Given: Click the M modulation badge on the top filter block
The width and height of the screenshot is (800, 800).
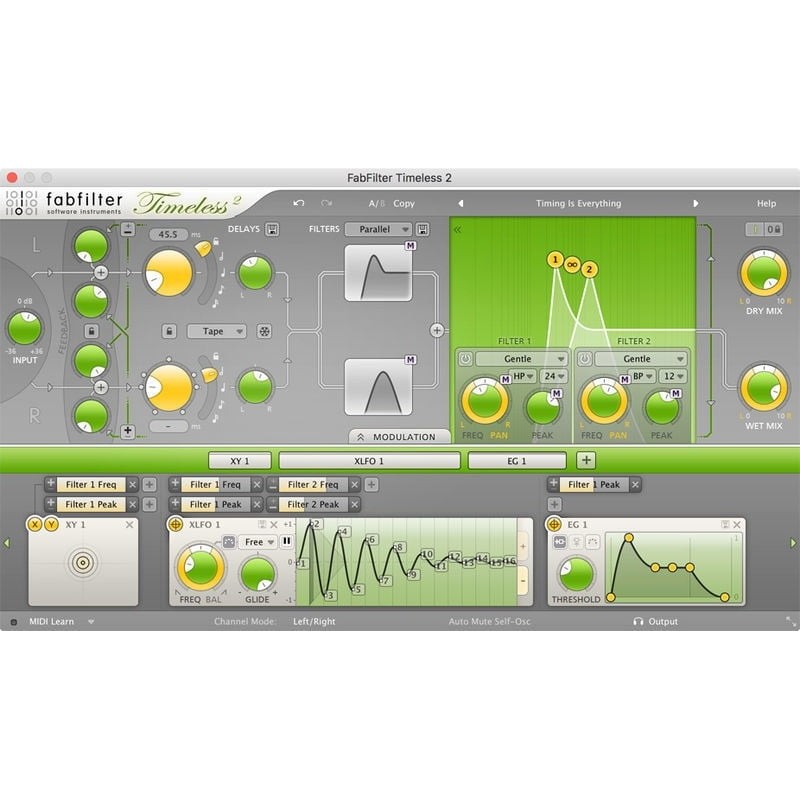Looking at the screenshot, I should [410, 247].
